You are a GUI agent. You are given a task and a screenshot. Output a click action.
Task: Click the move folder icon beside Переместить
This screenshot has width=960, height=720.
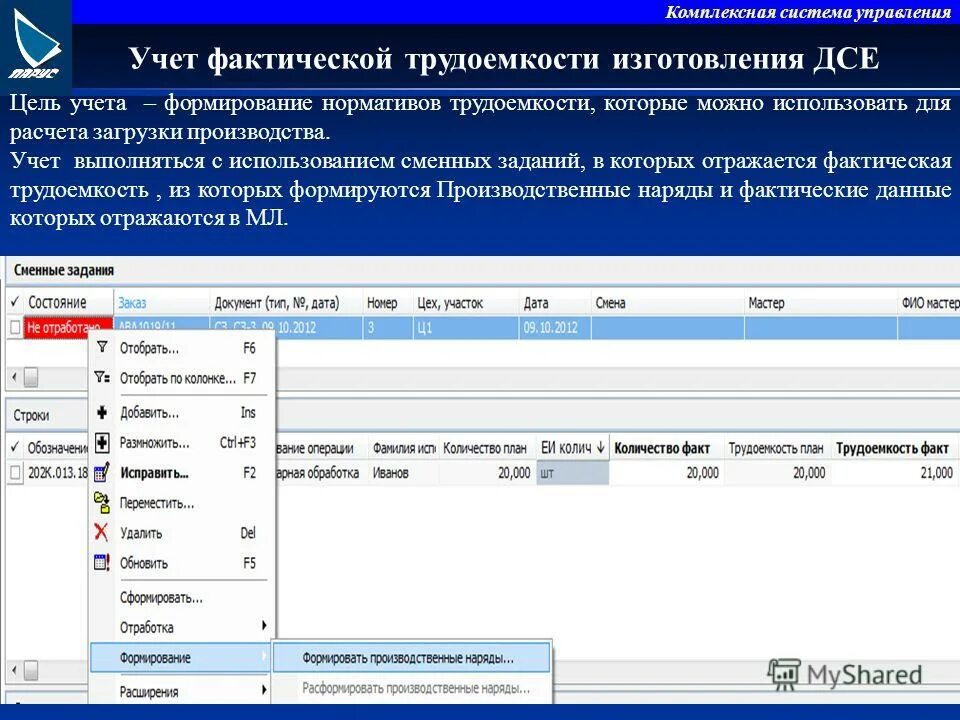coord(102,503)
